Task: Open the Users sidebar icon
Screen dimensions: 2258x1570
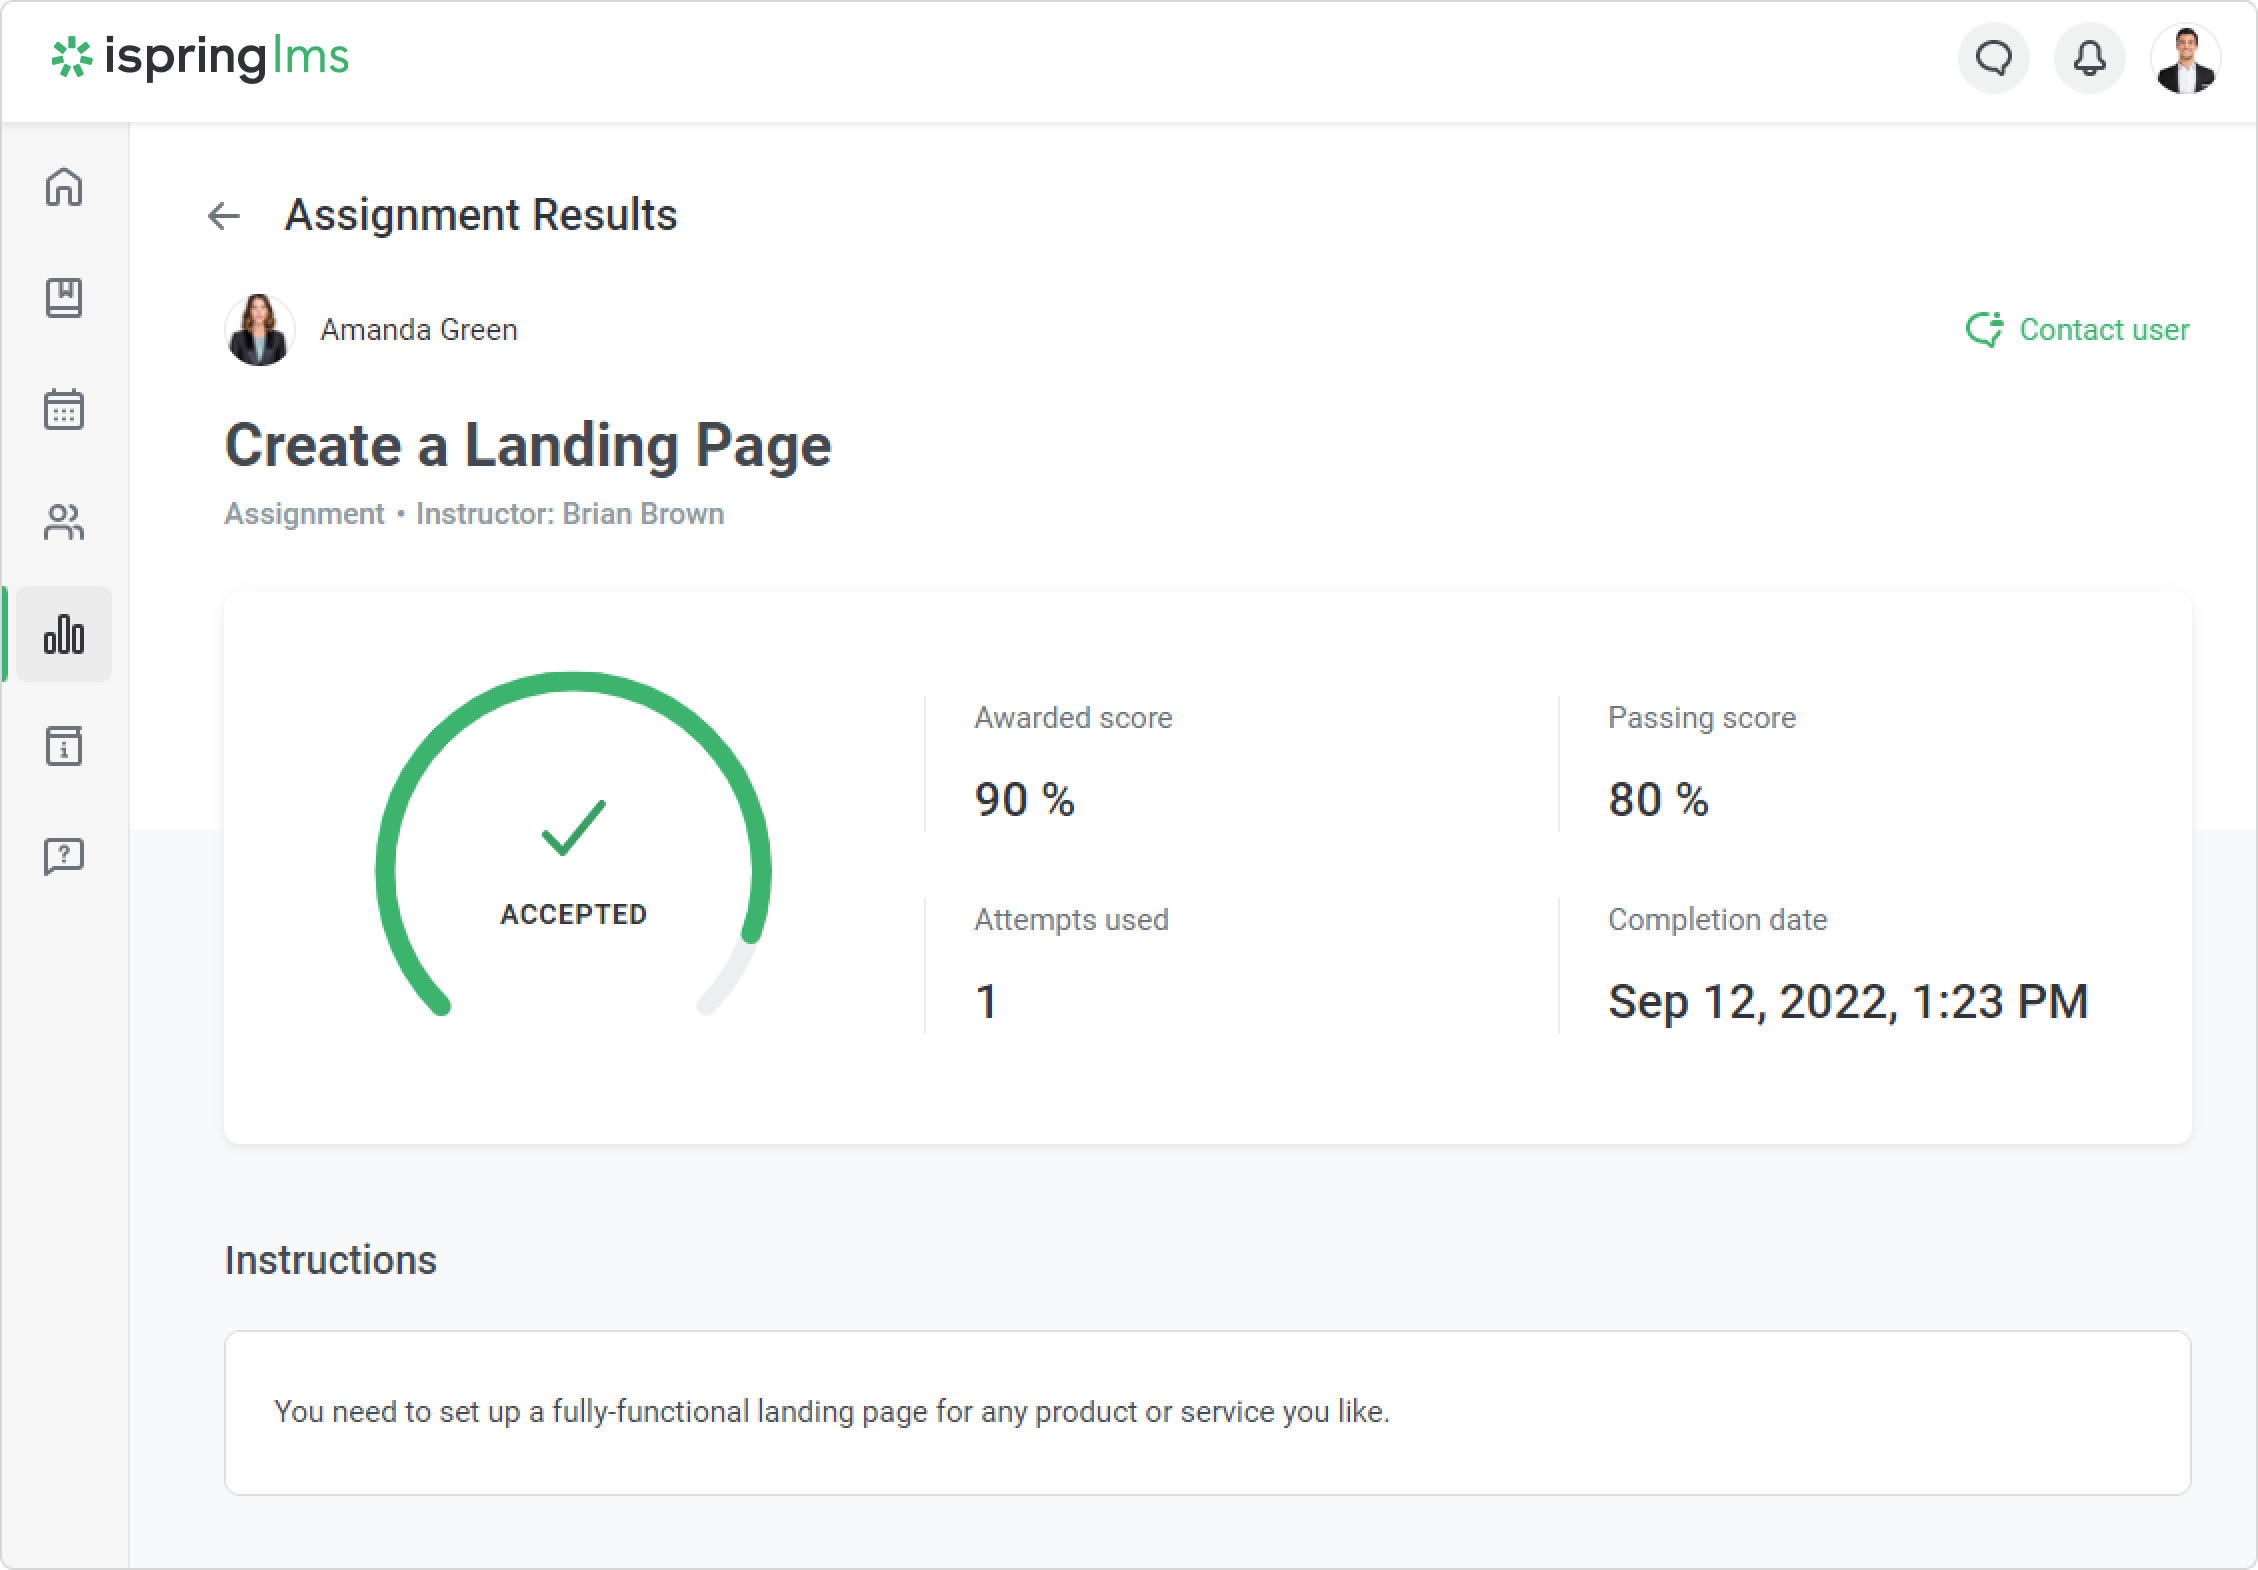Action: 64,522
